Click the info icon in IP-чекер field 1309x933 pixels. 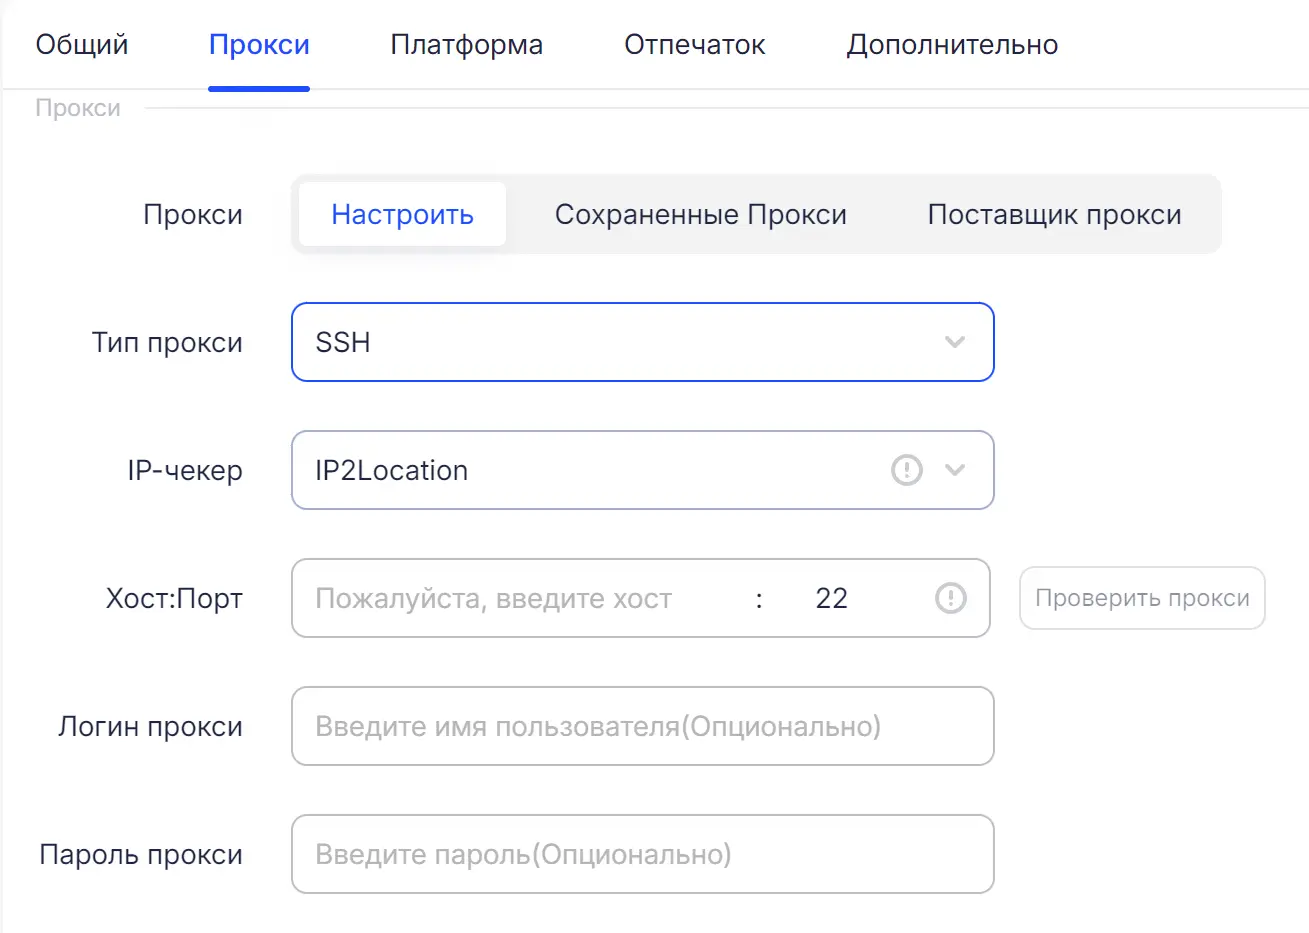pos(906,470)
